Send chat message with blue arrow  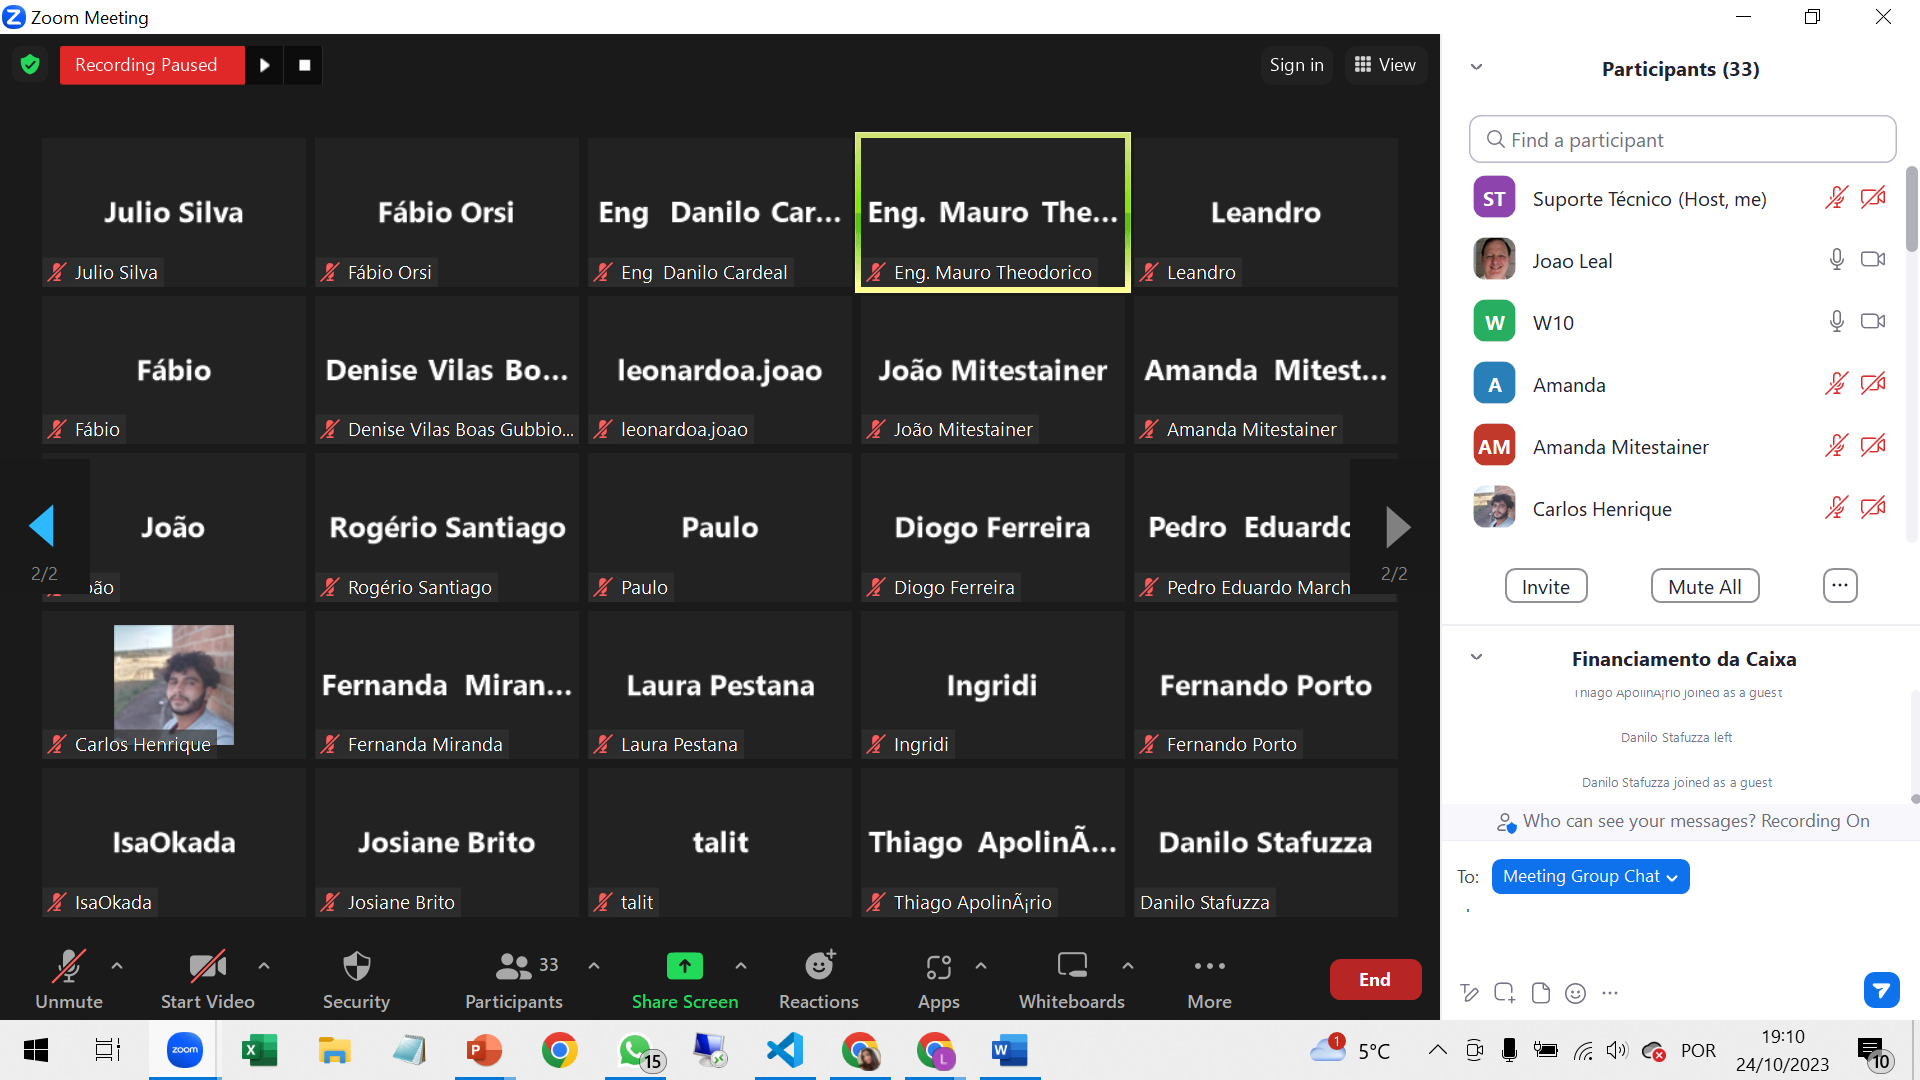1881,991
